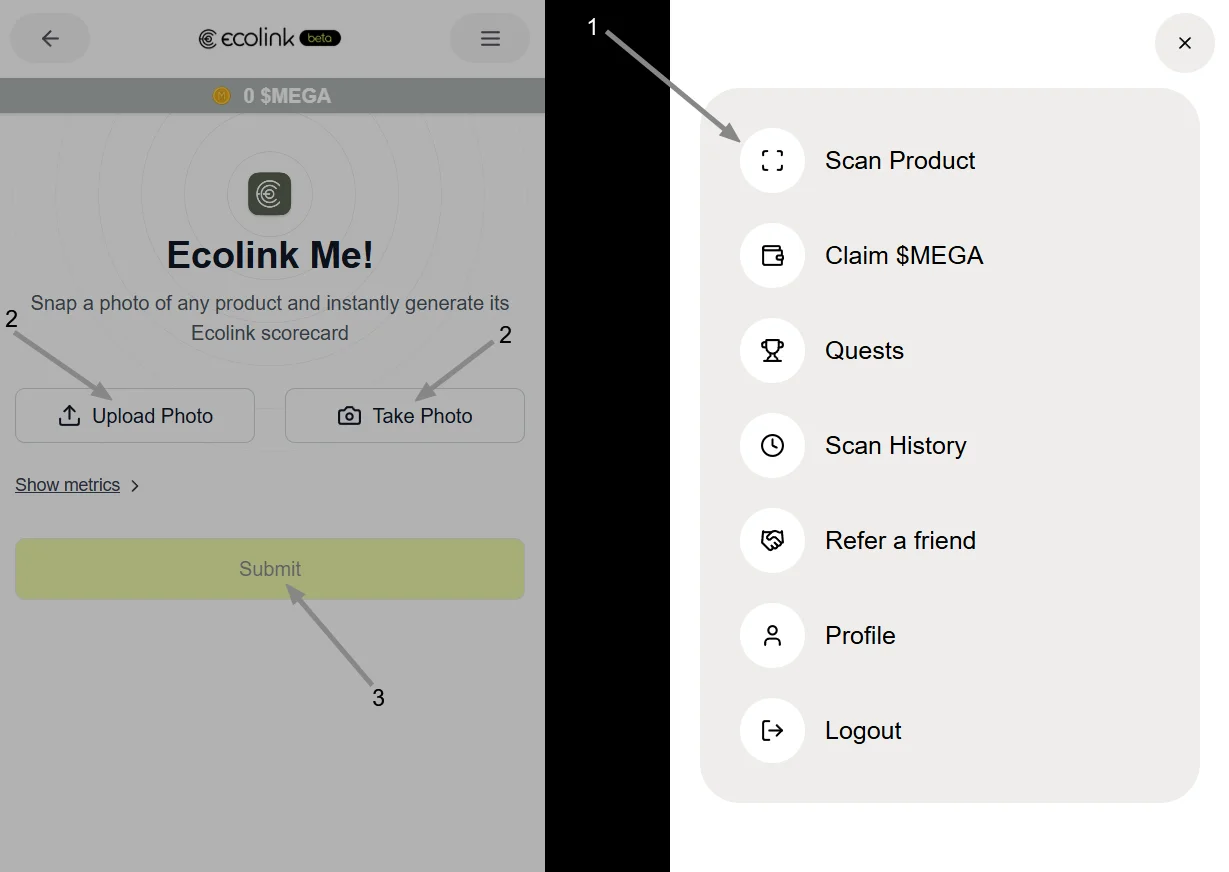Click the Scan History clock icon
1229x872 pixels.
(772, 445)
